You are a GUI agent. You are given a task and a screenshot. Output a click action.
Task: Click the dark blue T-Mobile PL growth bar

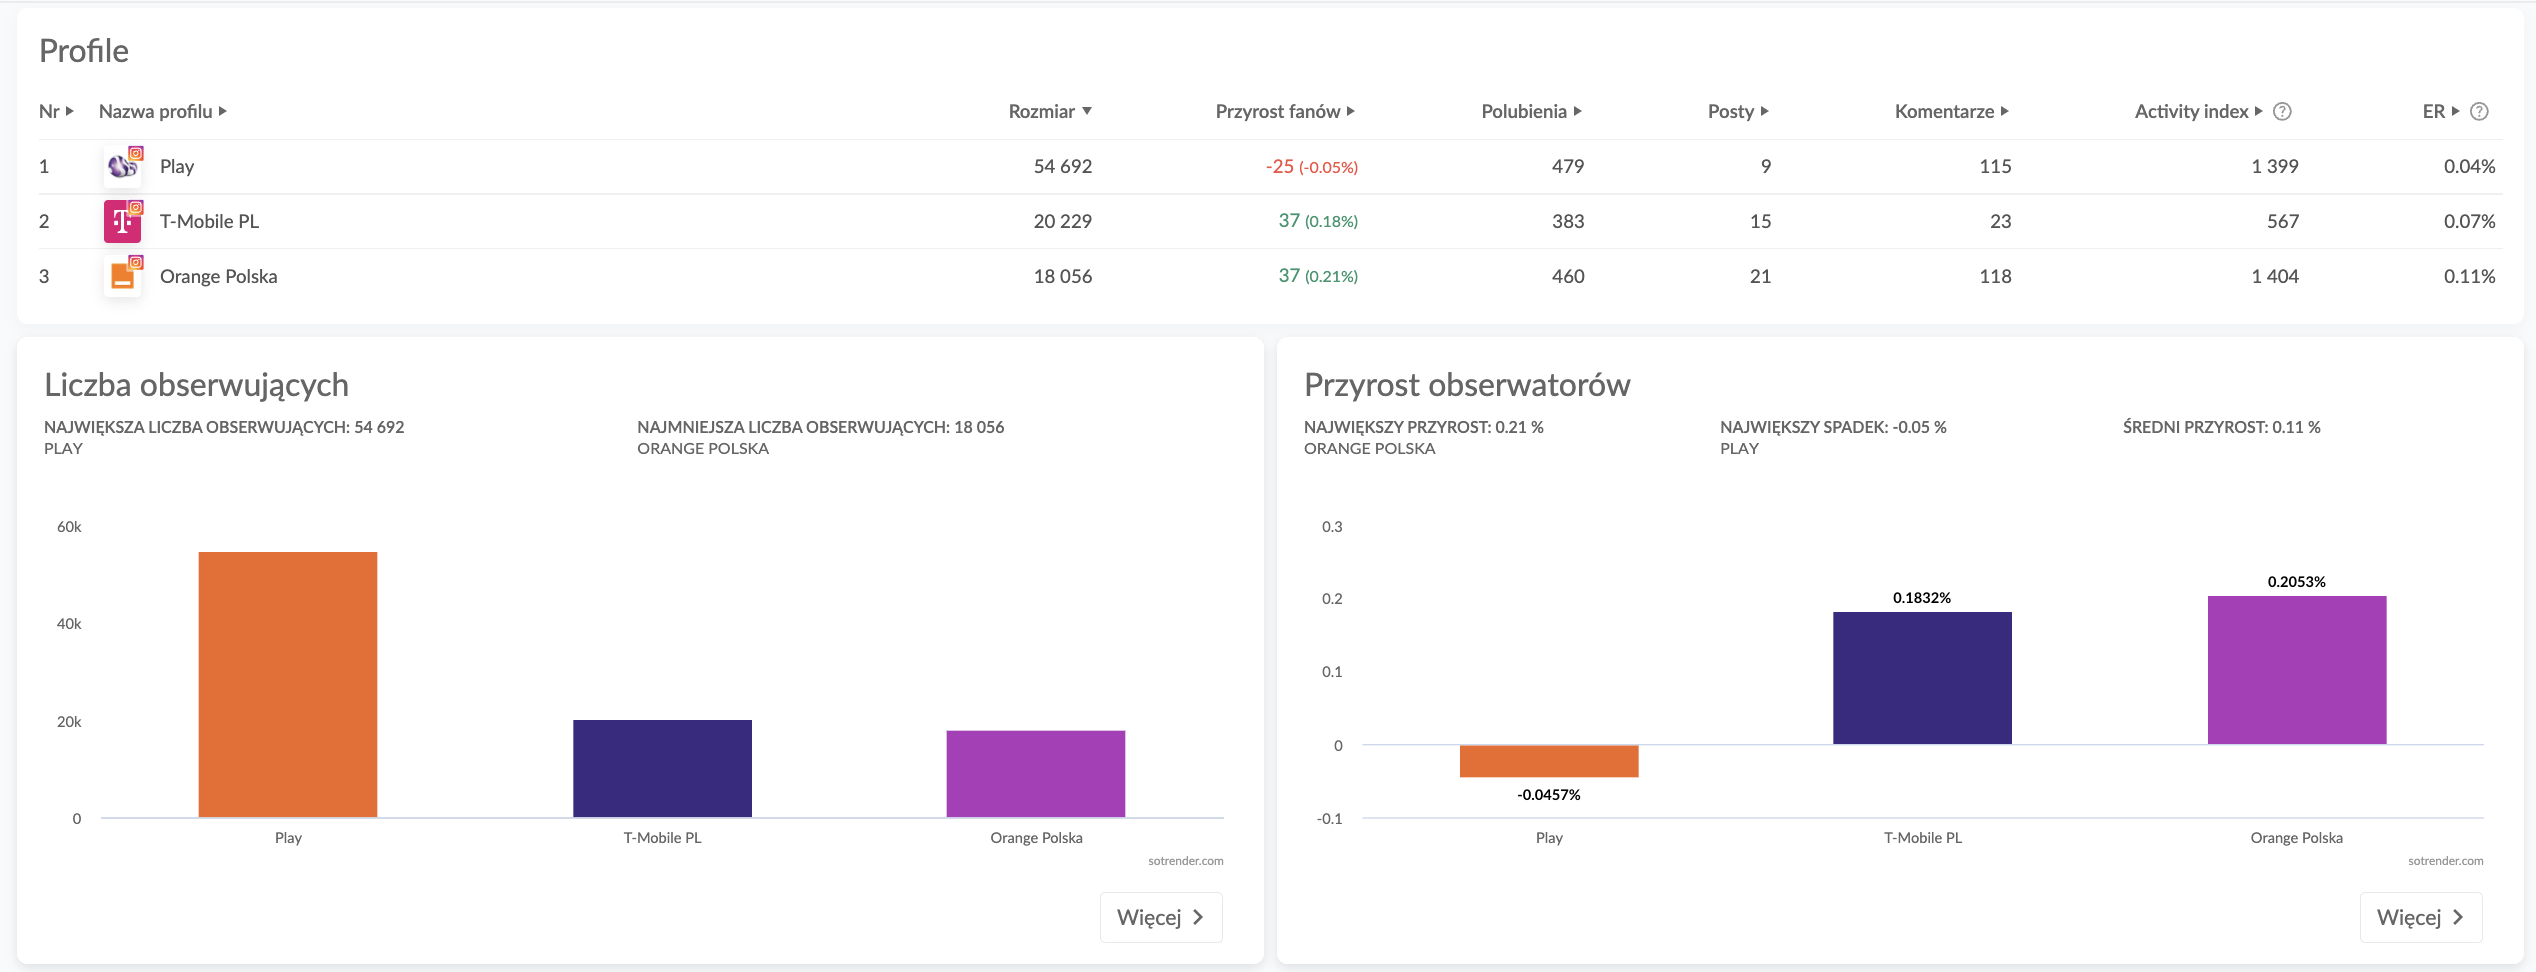(x=1922, y=678)
